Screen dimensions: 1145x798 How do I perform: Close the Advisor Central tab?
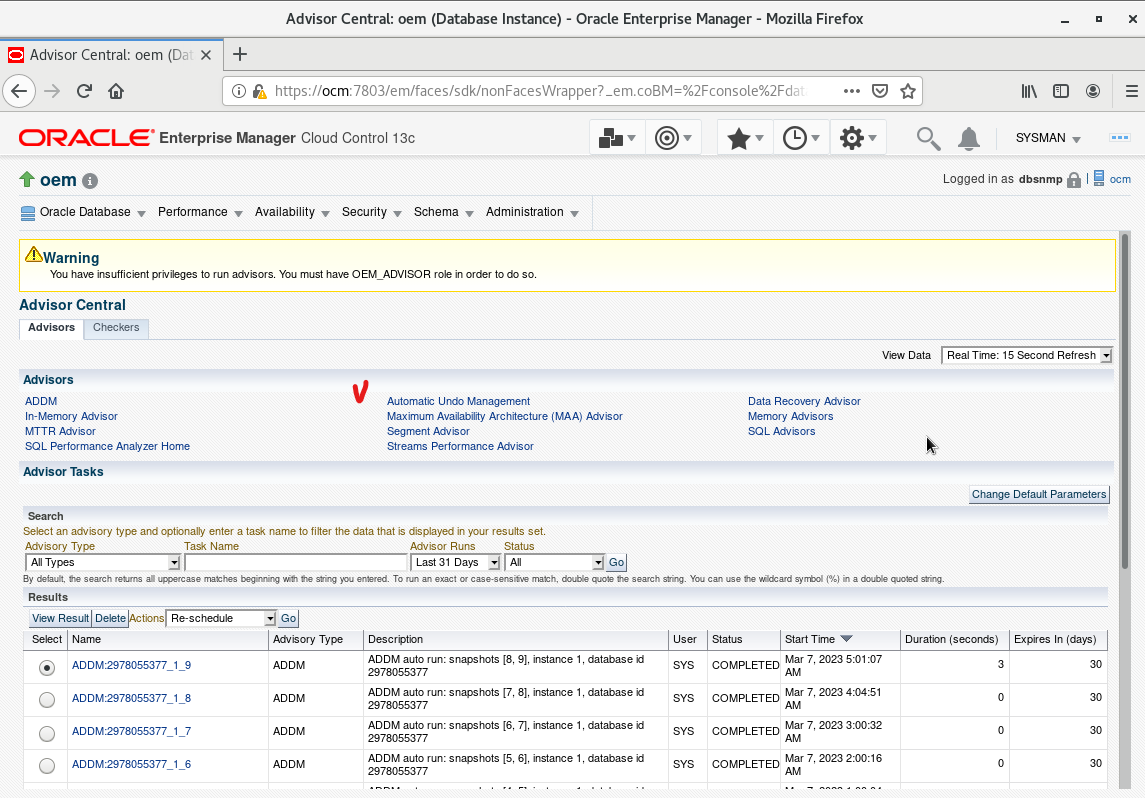click(206, 55)
